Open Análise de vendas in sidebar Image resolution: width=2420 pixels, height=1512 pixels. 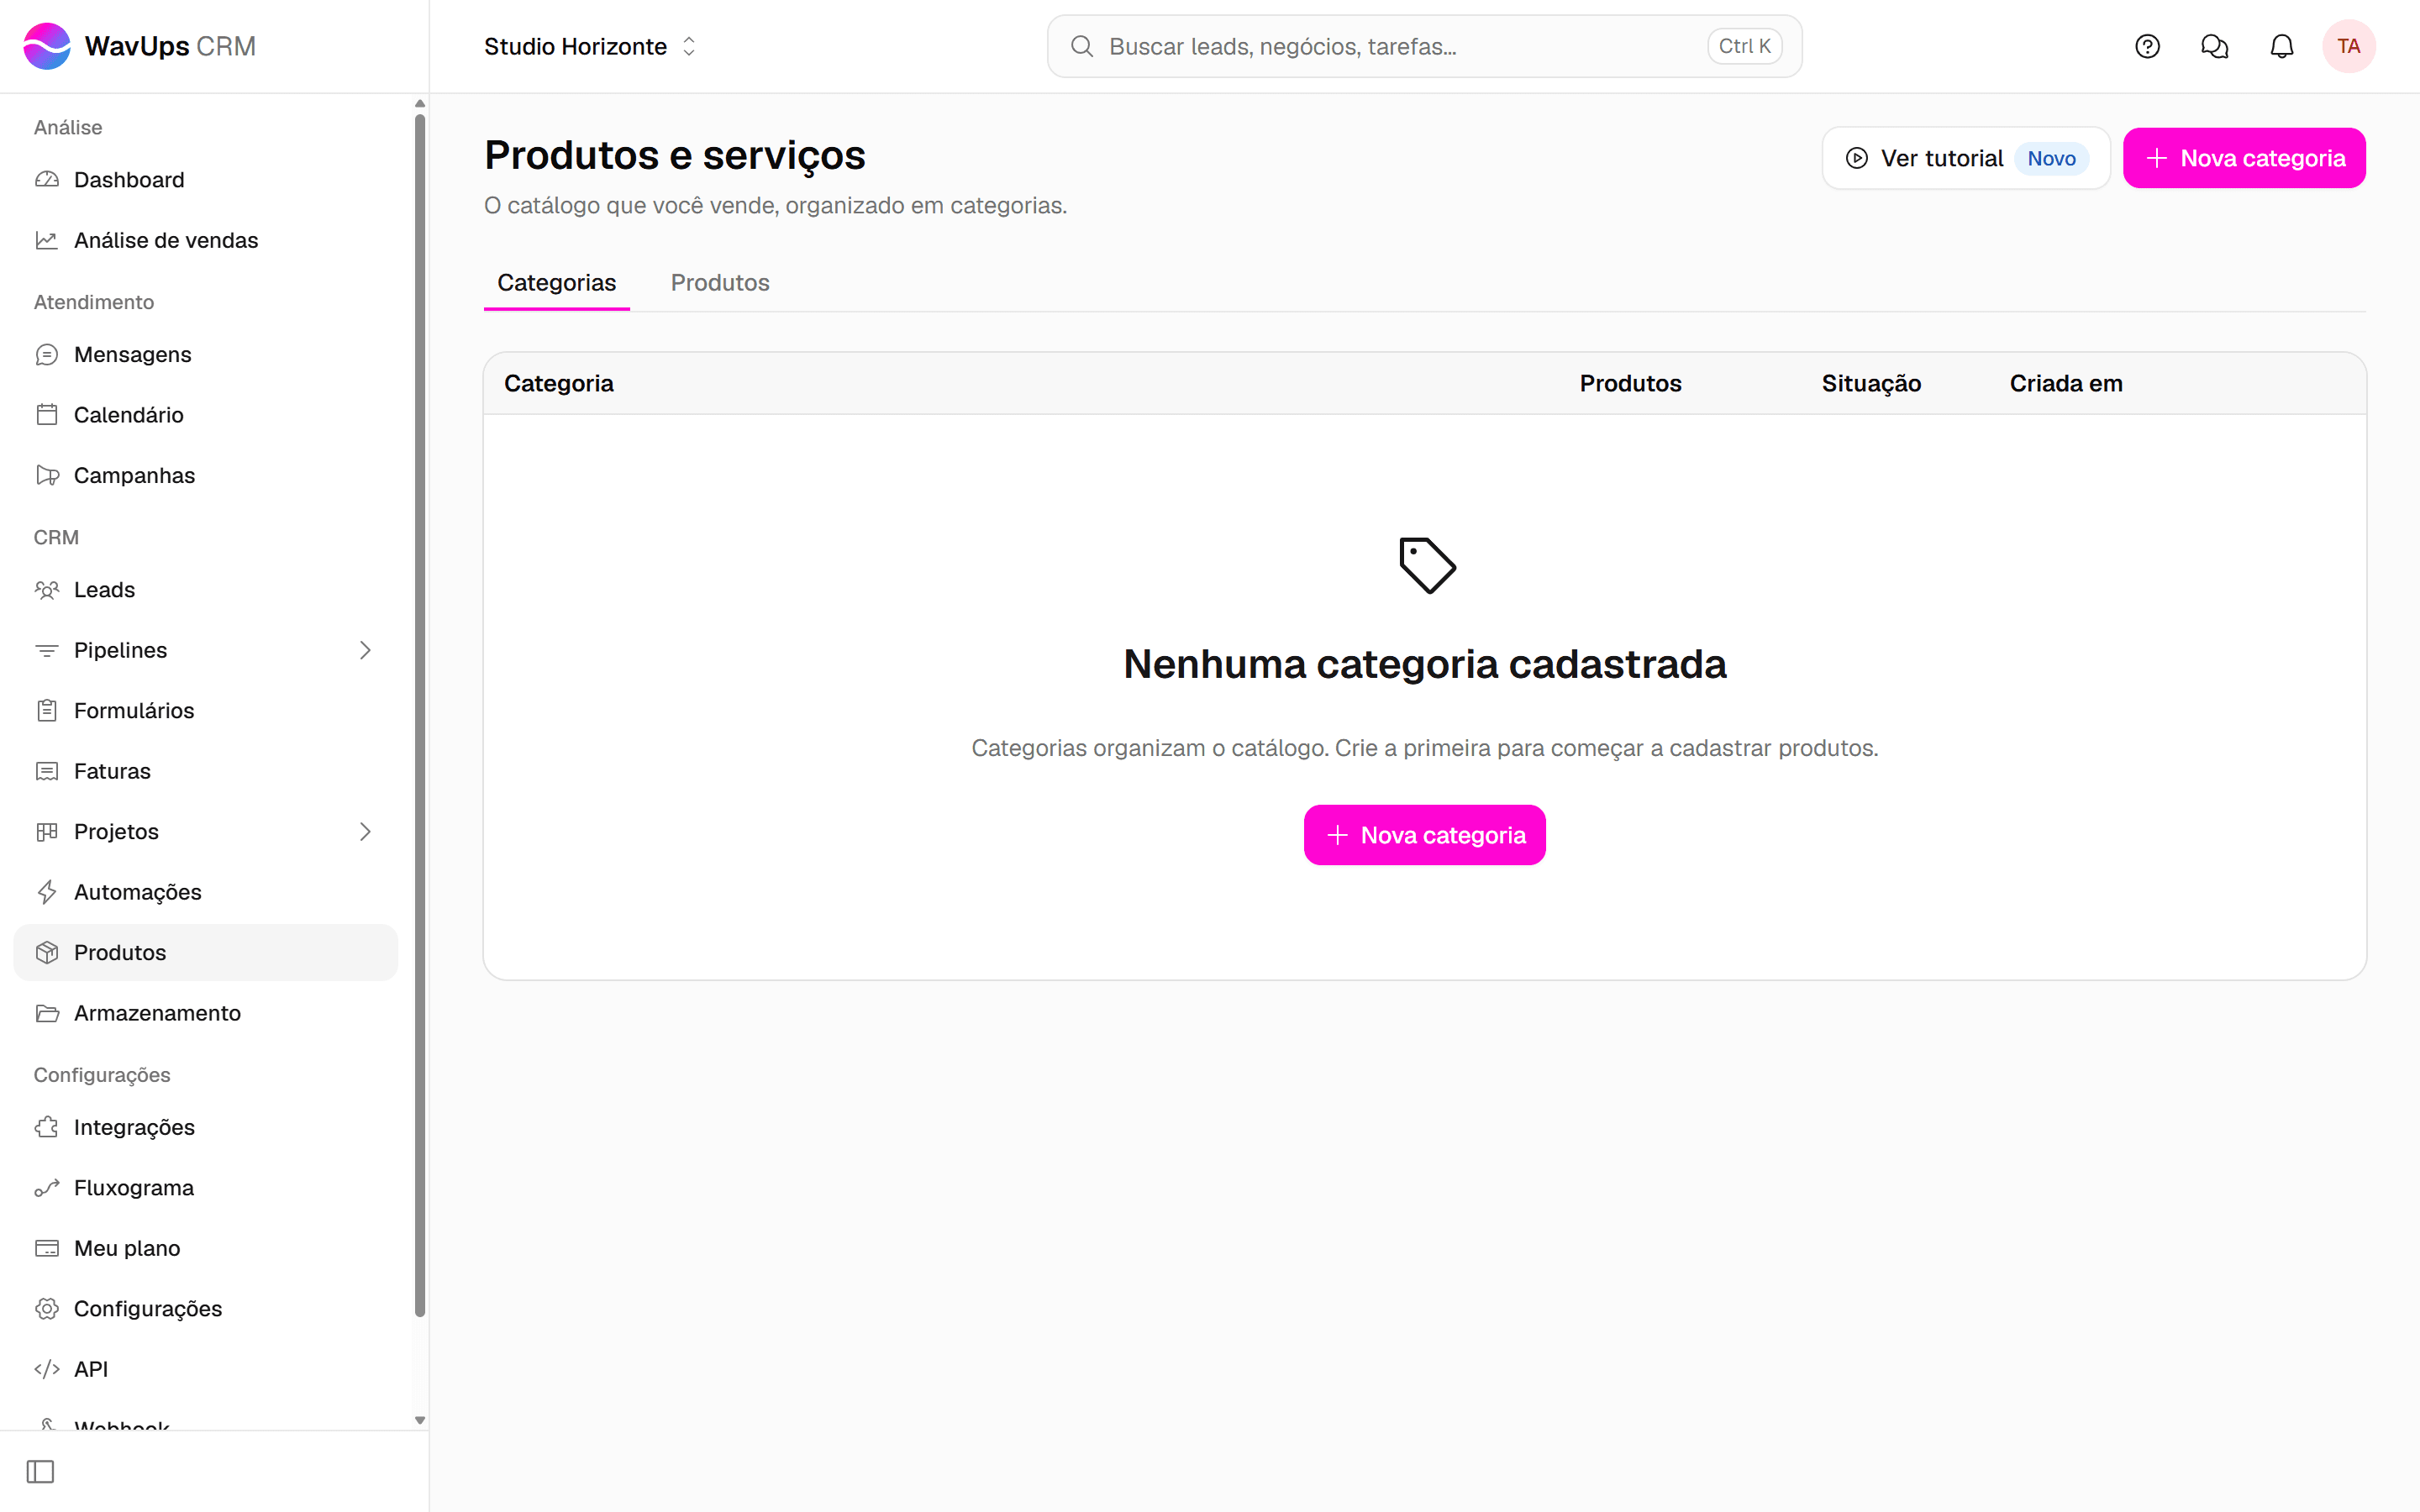coord(205,240)
